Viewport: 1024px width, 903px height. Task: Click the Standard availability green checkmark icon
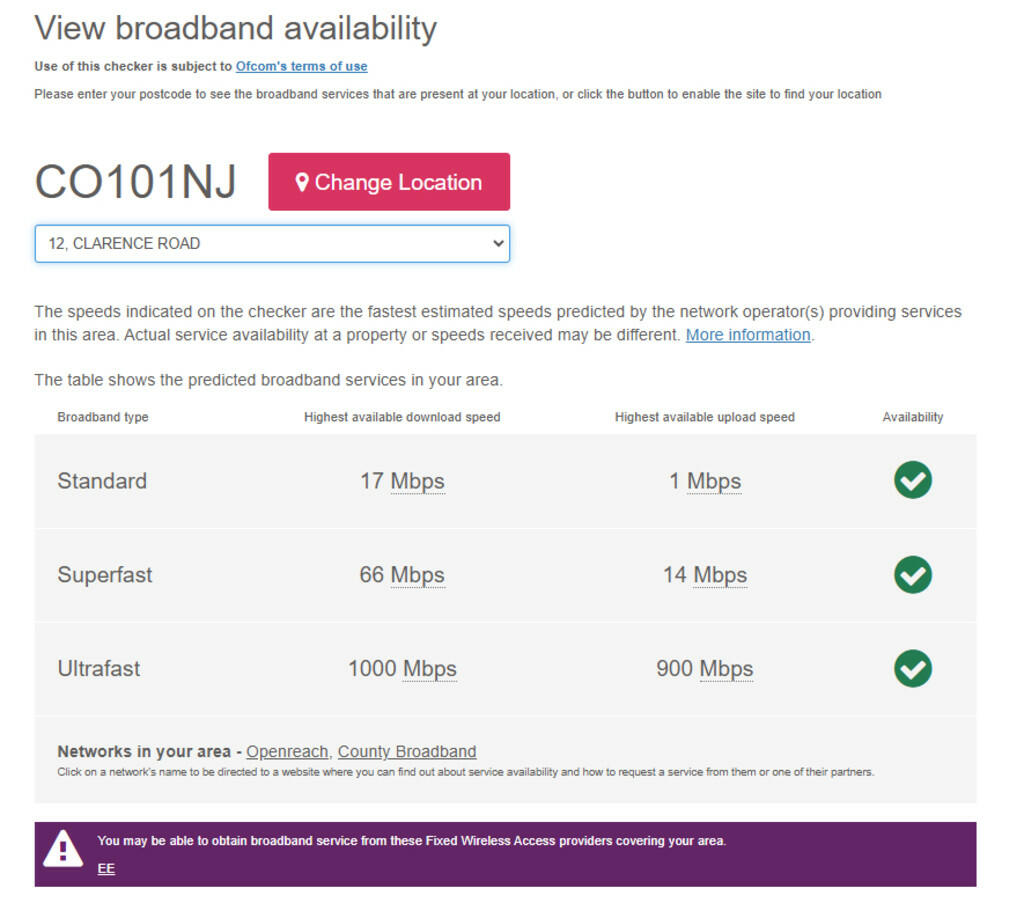912,481
